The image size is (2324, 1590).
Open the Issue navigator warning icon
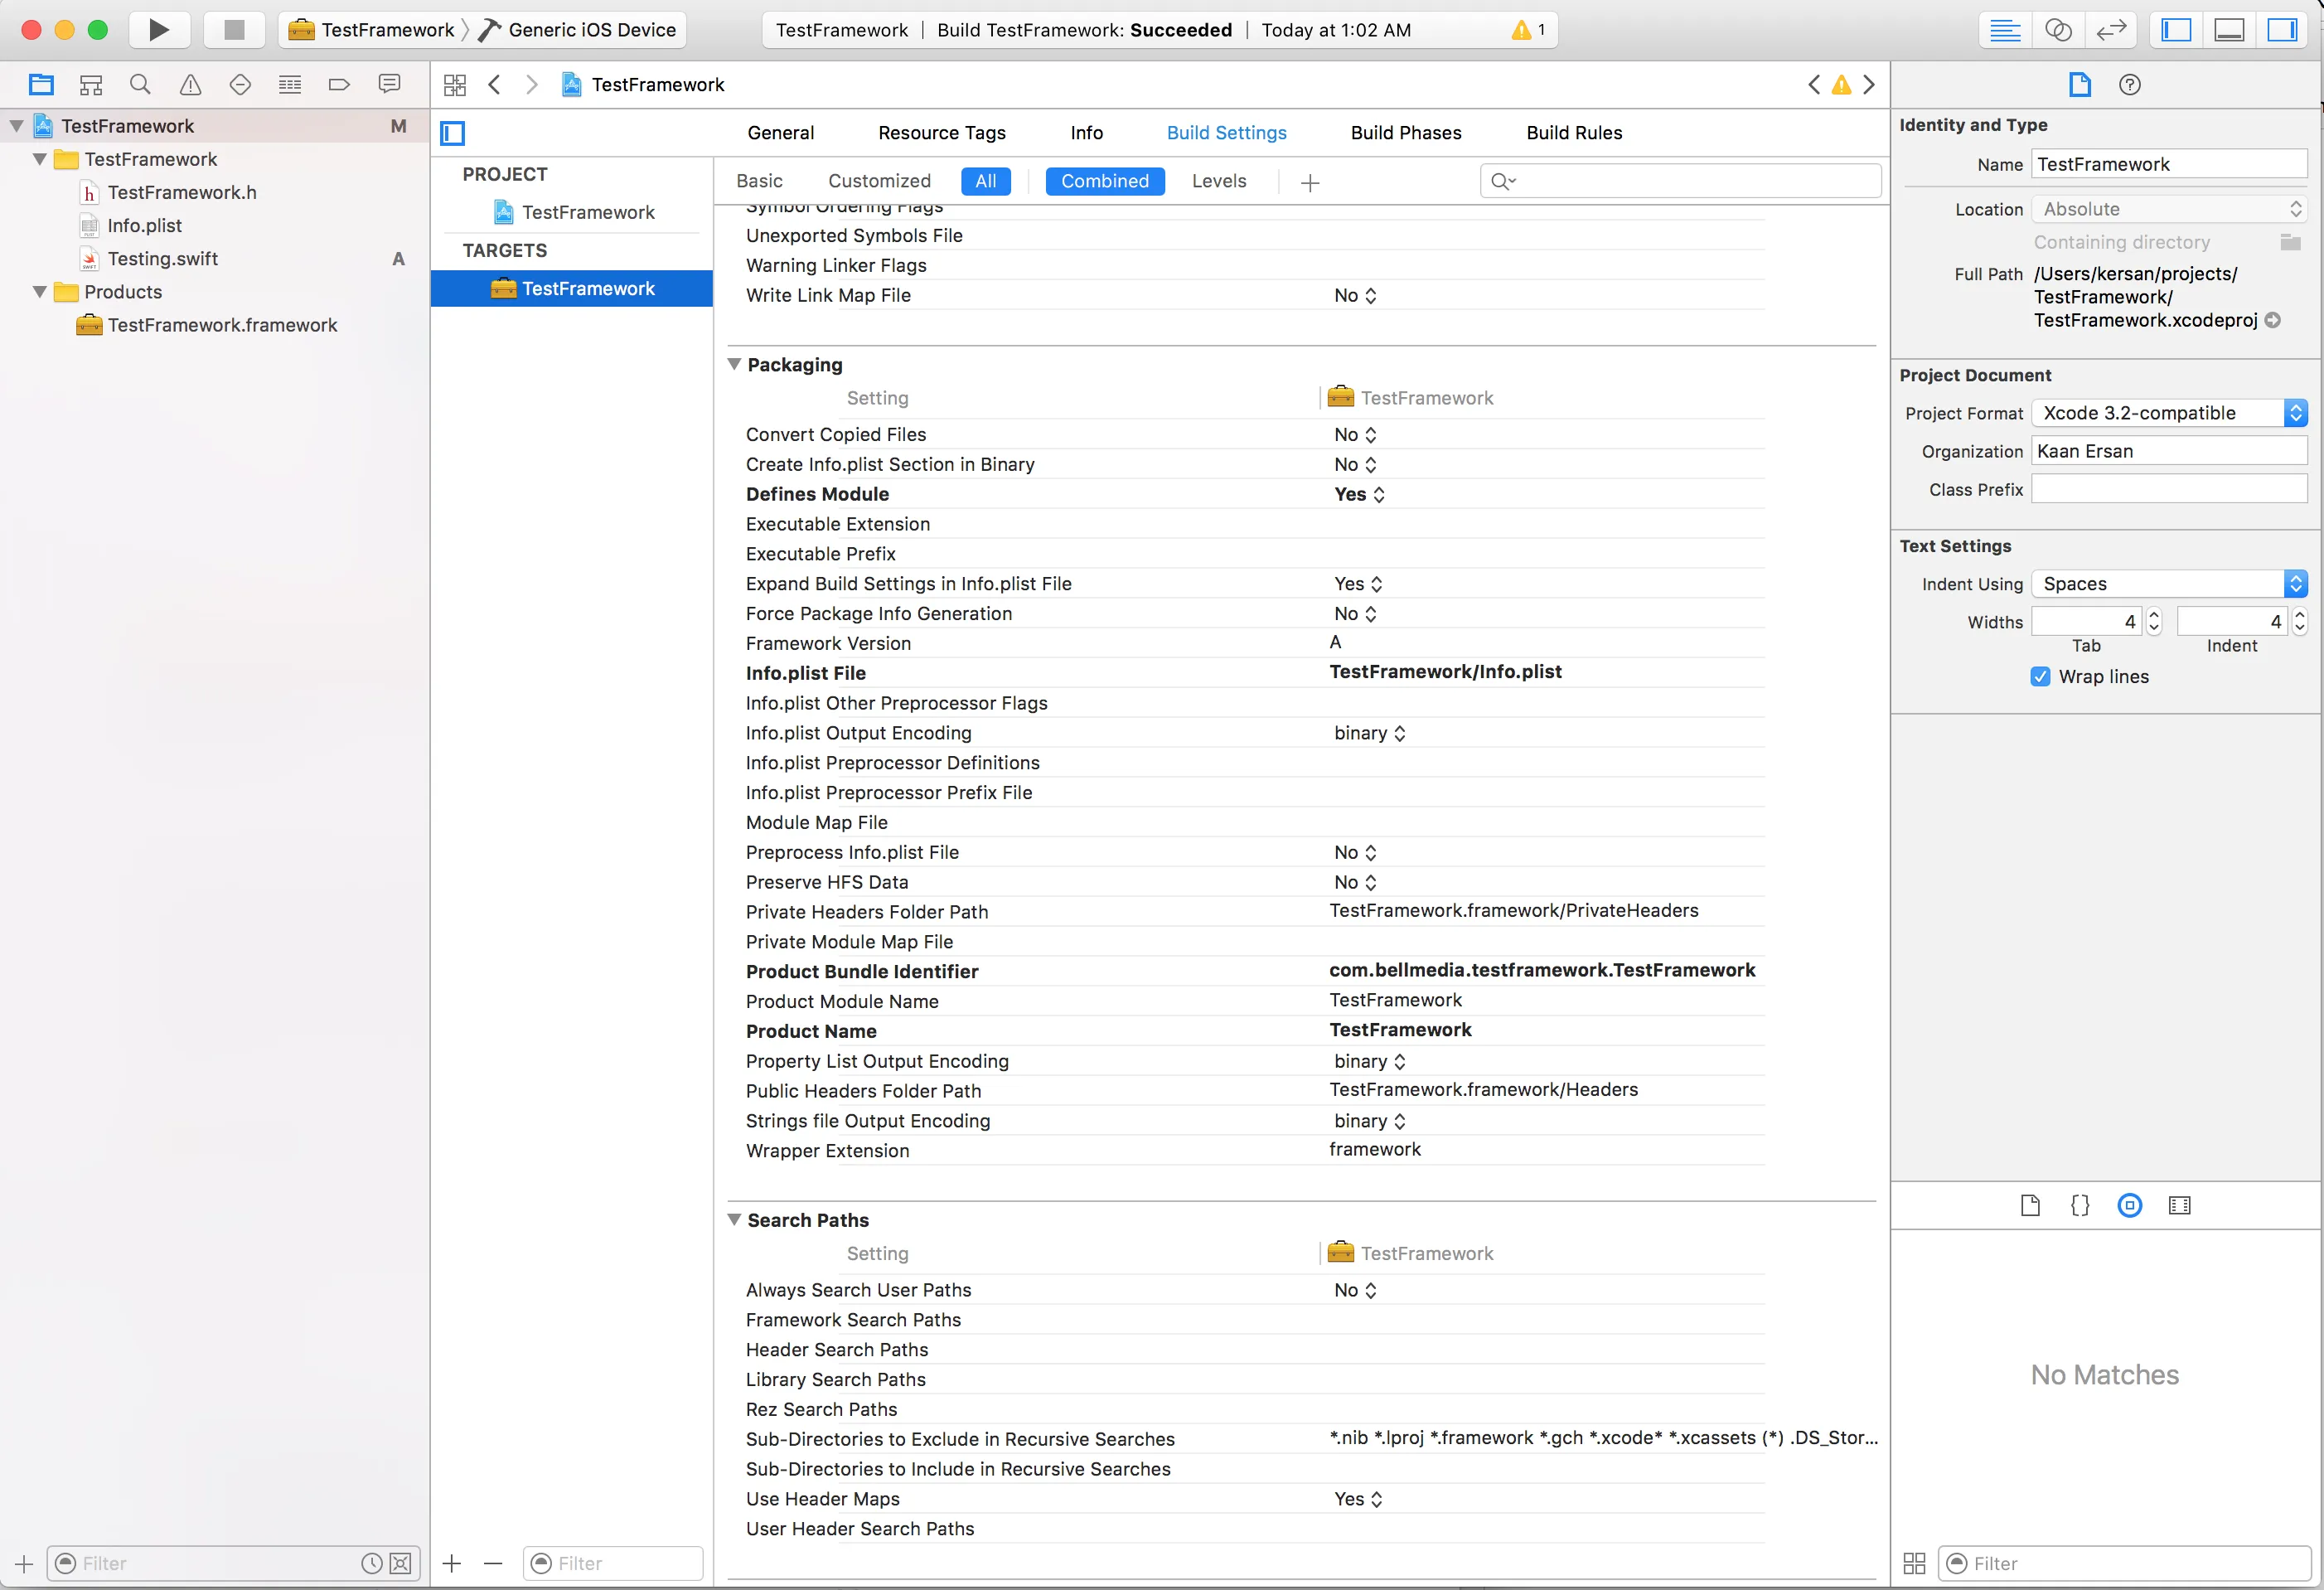[x=190, y=85]
